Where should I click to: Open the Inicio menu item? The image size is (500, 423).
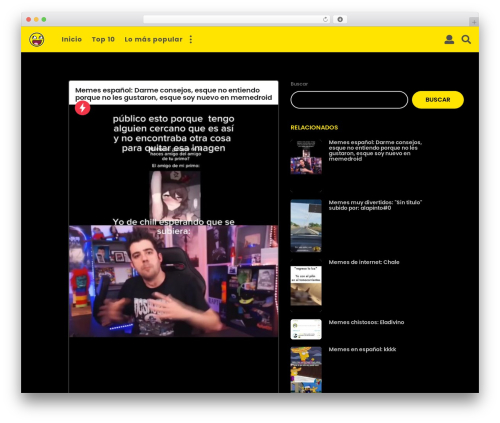click(x=71, y=39)
